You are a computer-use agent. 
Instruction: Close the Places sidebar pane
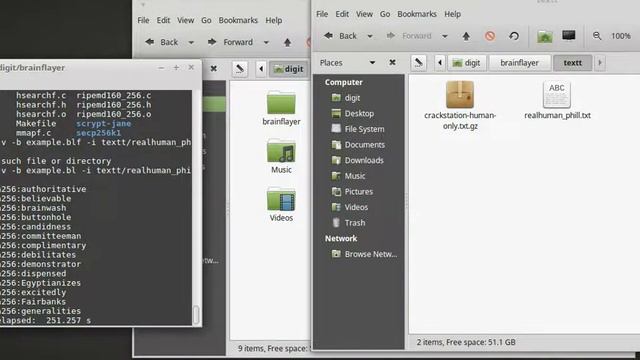coord(392,62)
